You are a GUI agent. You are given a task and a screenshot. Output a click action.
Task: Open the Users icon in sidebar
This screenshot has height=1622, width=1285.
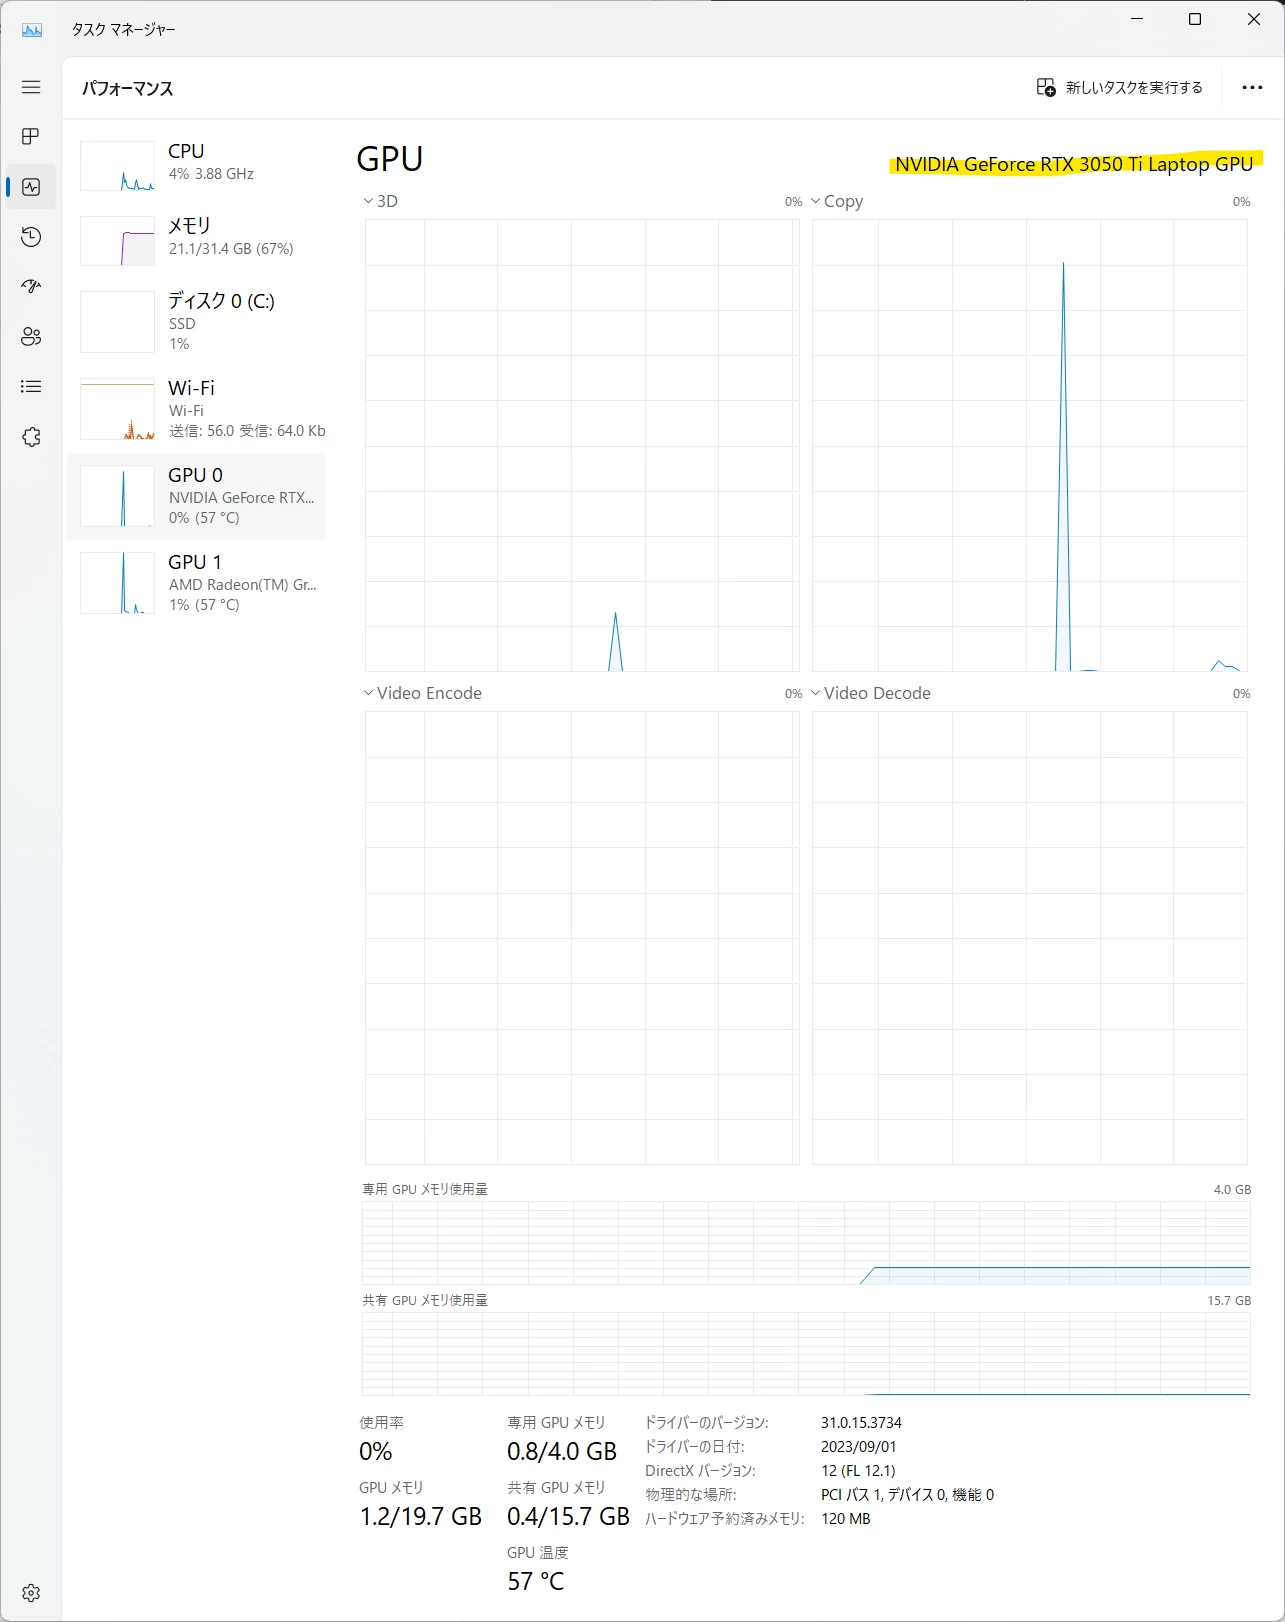(31, 336)
